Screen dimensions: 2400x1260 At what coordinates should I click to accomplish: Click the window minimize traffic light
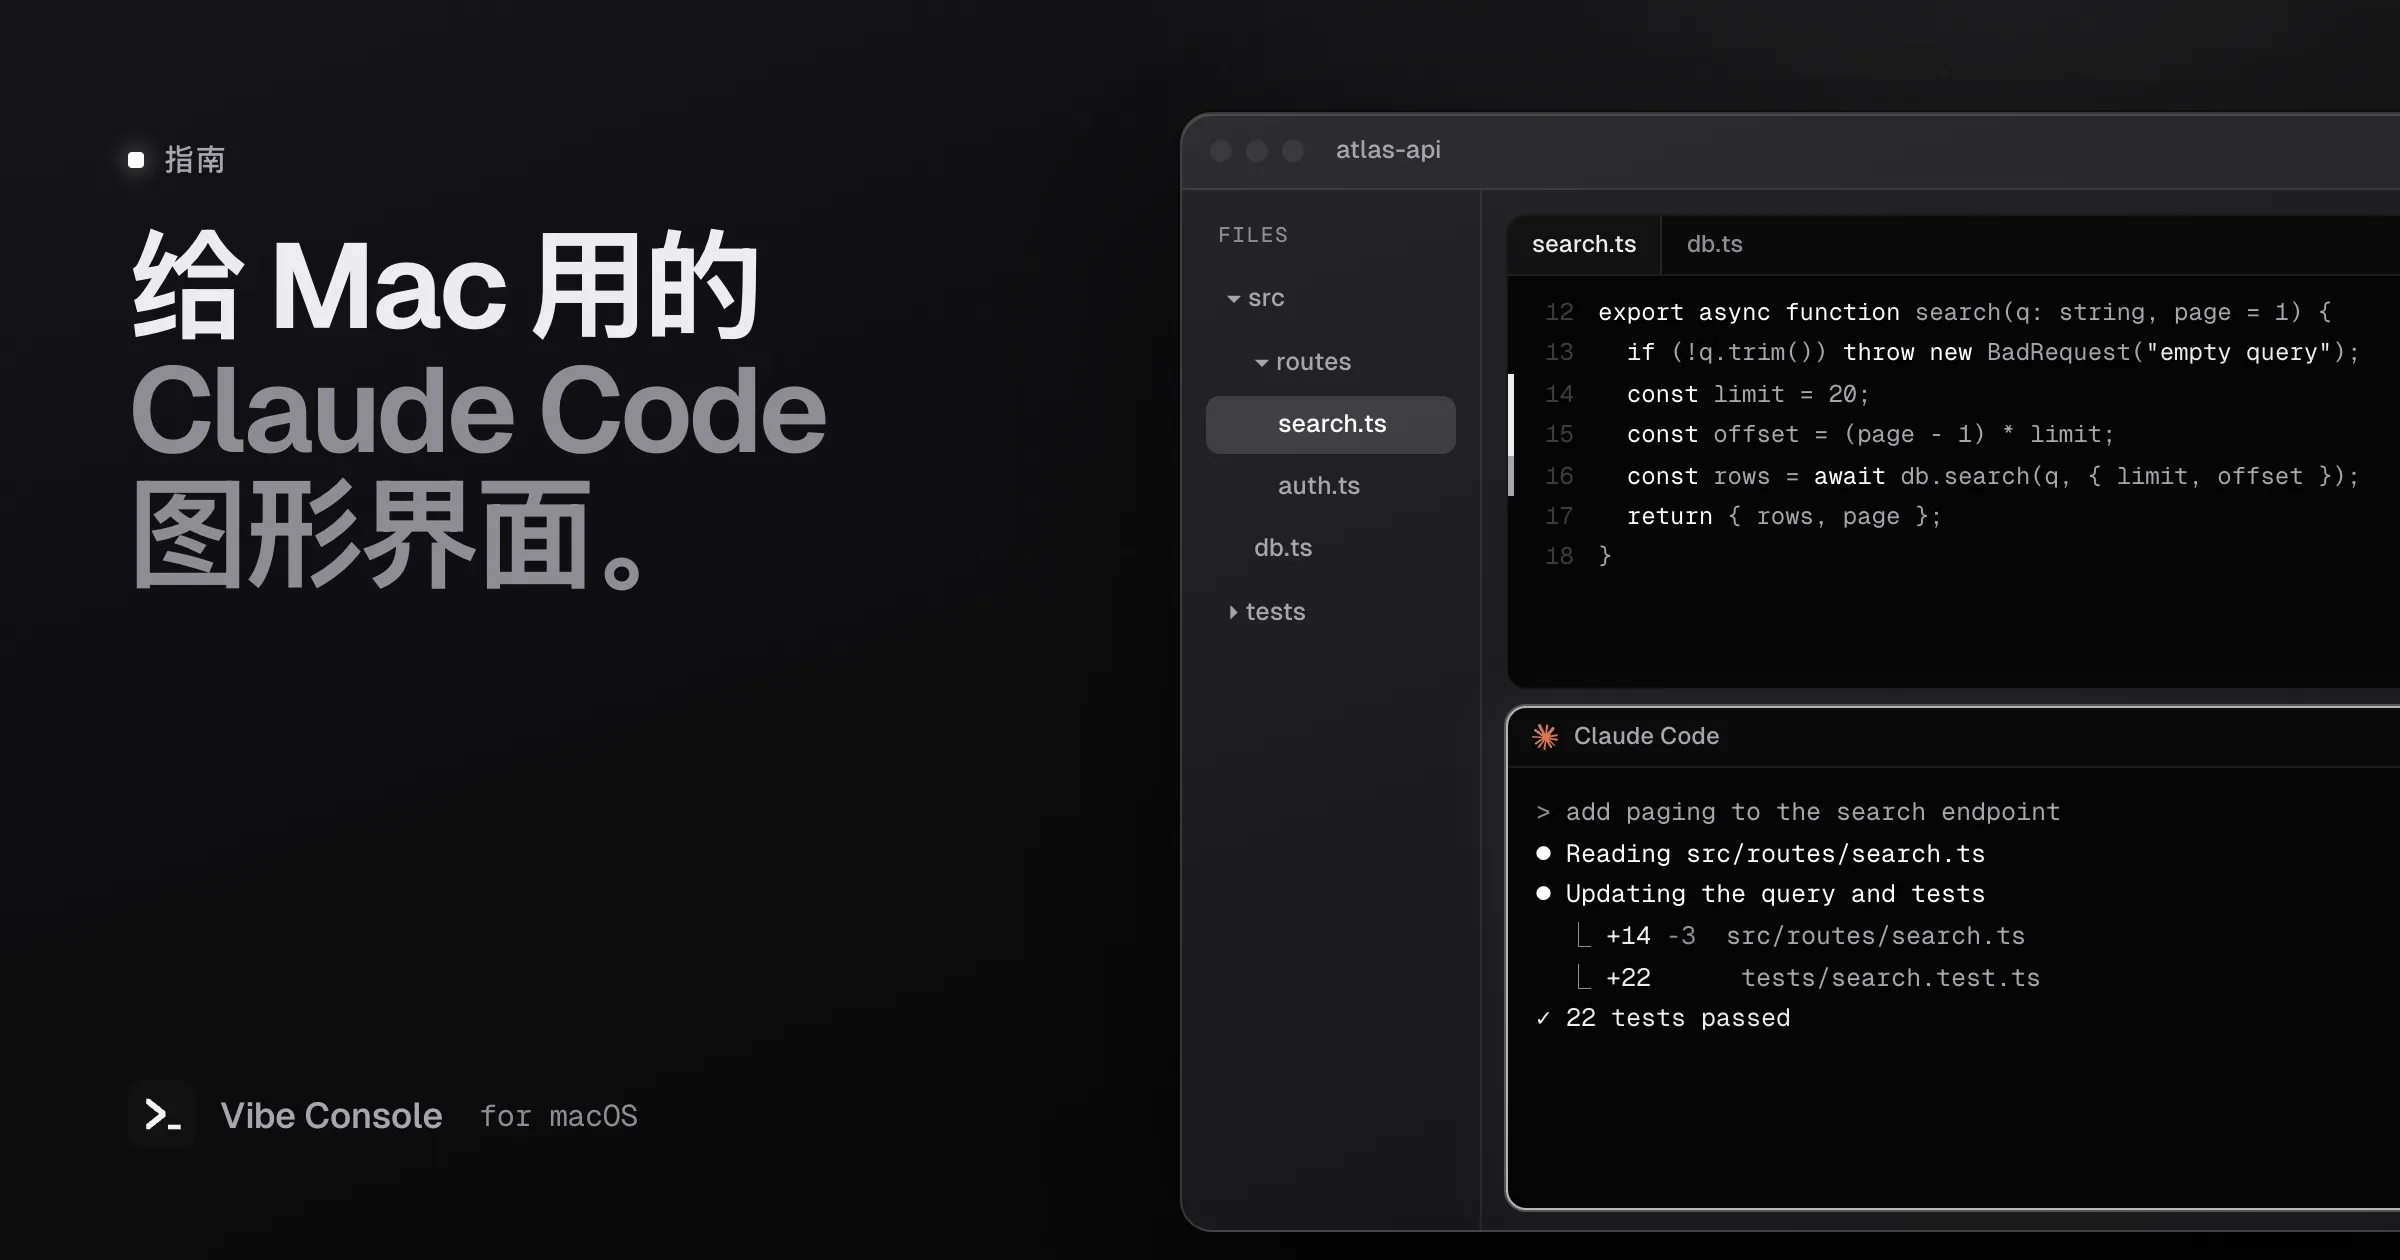(x=1257, y=151)
